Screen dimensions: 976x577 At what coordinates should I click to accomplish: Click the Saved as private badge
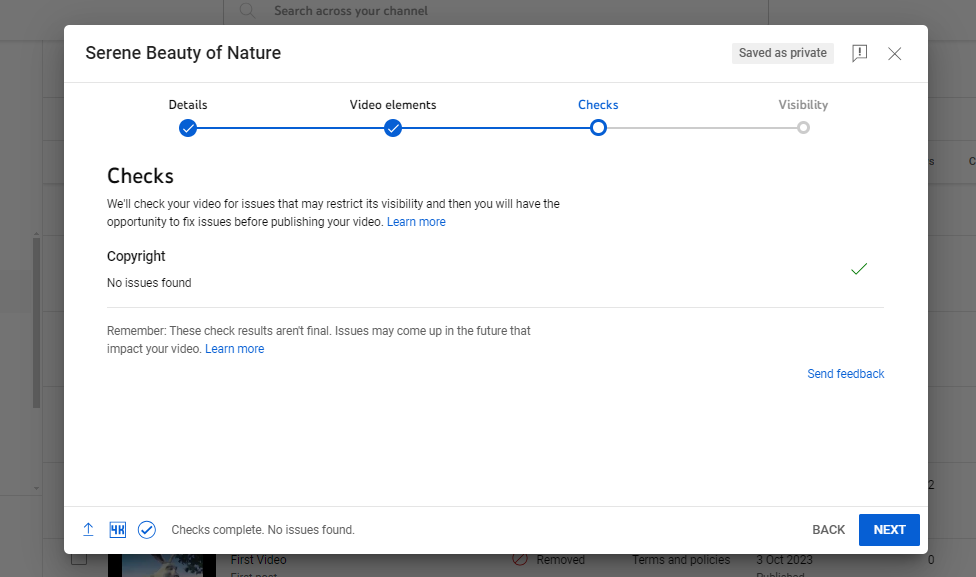tap(782, 54)
